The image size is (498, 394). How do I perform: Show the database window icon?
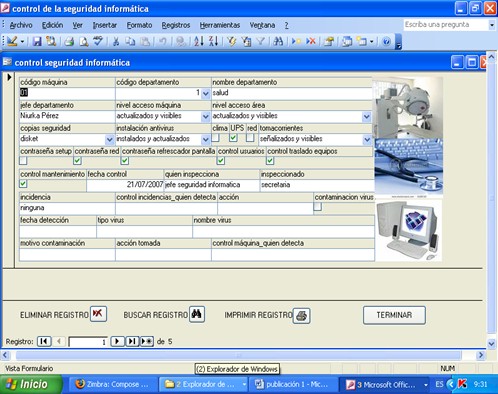(x=347, y=41)
